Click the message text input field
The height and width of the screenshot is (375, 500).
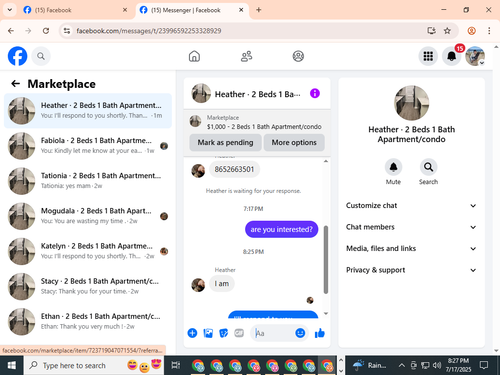point(274,333)
